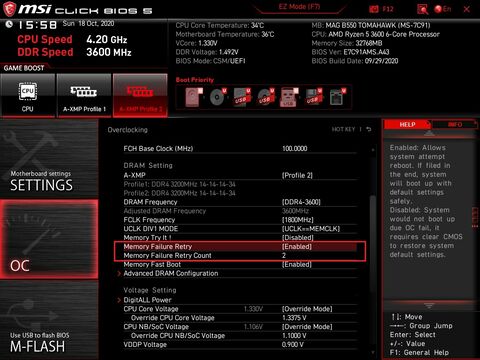Close the BIOS with the X button
Image resolution: width=480 pixels, height=360 pixels.
(x=467, y=9)
